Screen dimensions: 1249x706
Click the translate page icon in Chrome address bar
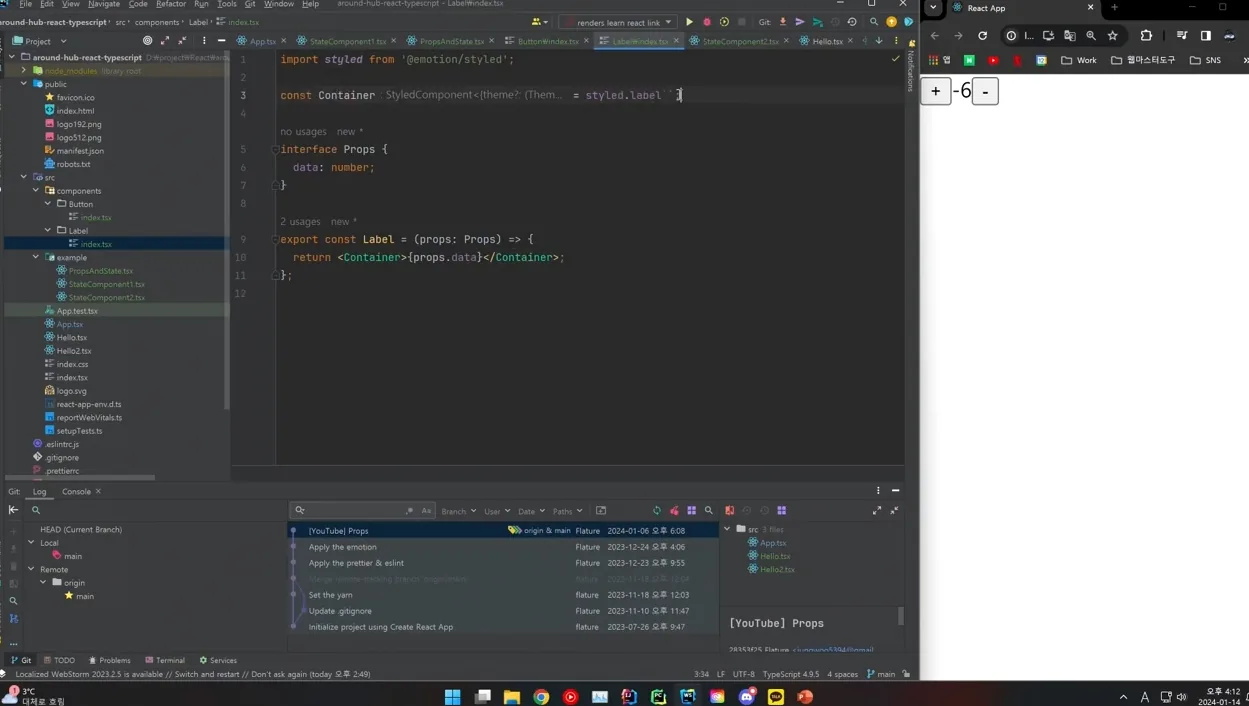tap(1070, 35)
